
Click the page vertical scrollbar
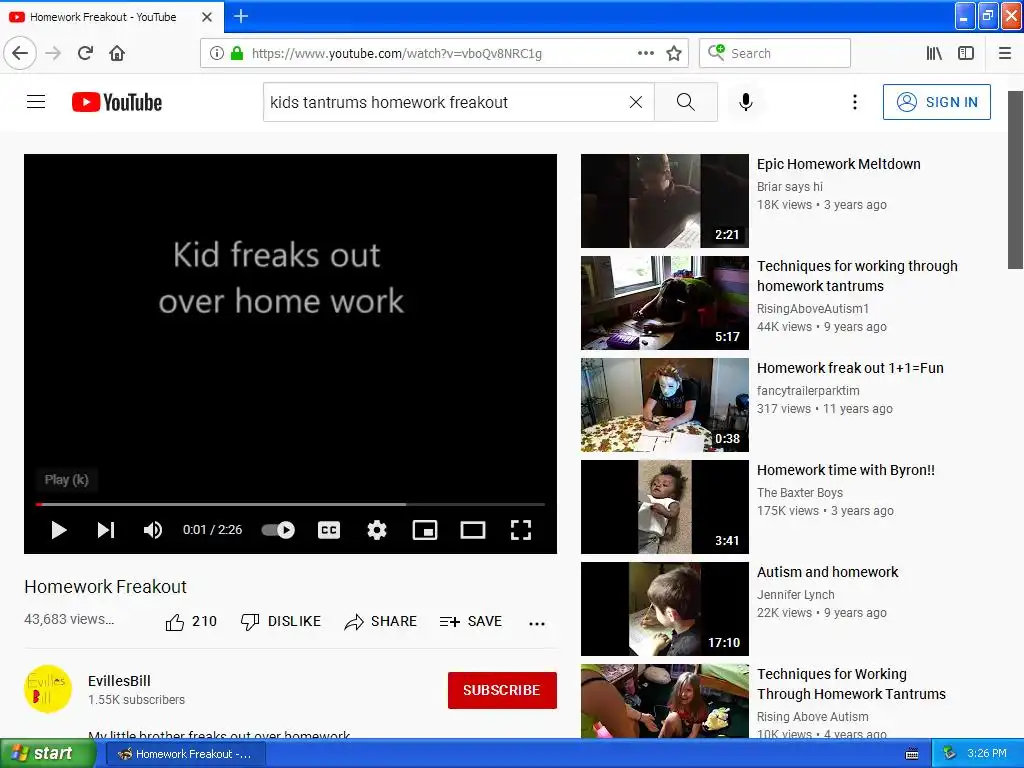point(1015,180)
